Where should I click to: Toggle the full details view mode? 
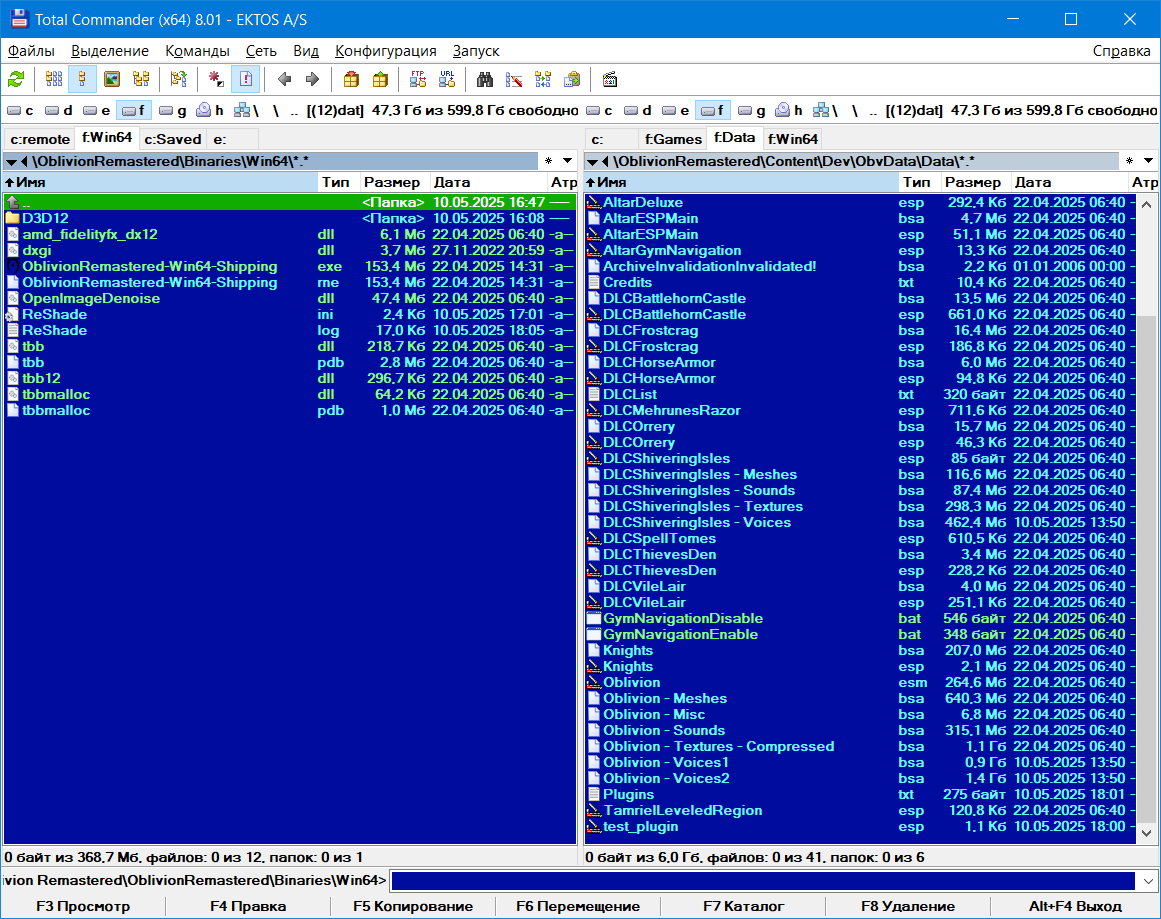click(x=82, y=79)
